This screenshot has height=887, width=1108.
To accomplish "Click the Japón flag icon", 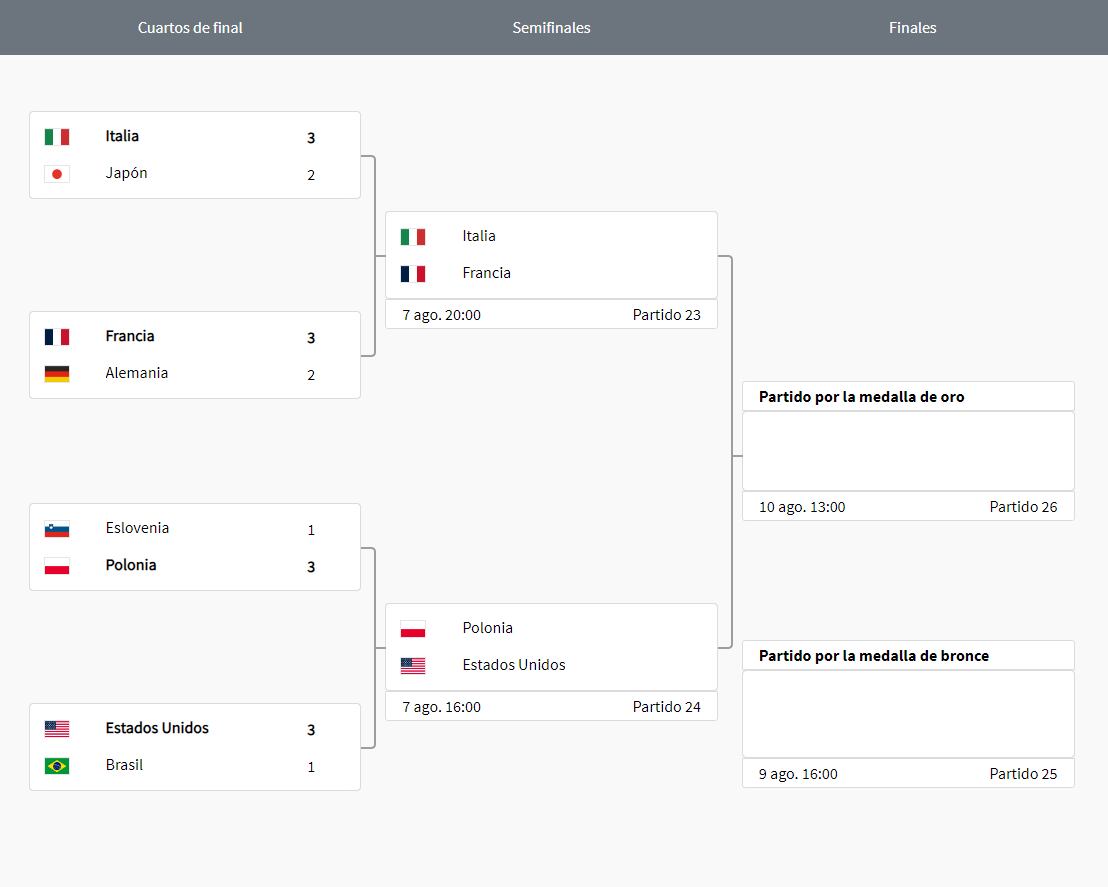I will (x=57, y=173).
